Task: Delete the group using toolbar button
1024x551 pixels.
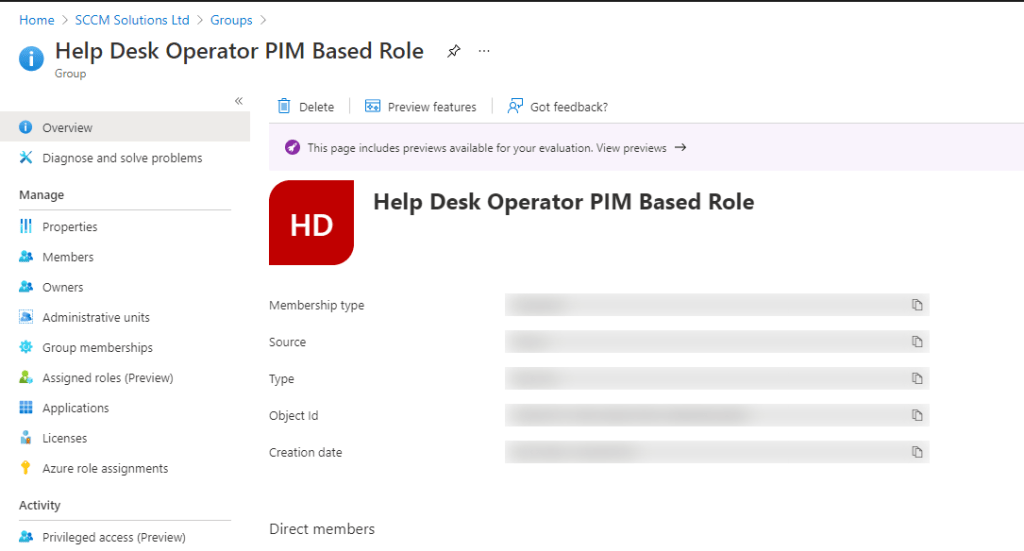Action: coord(306,107)
